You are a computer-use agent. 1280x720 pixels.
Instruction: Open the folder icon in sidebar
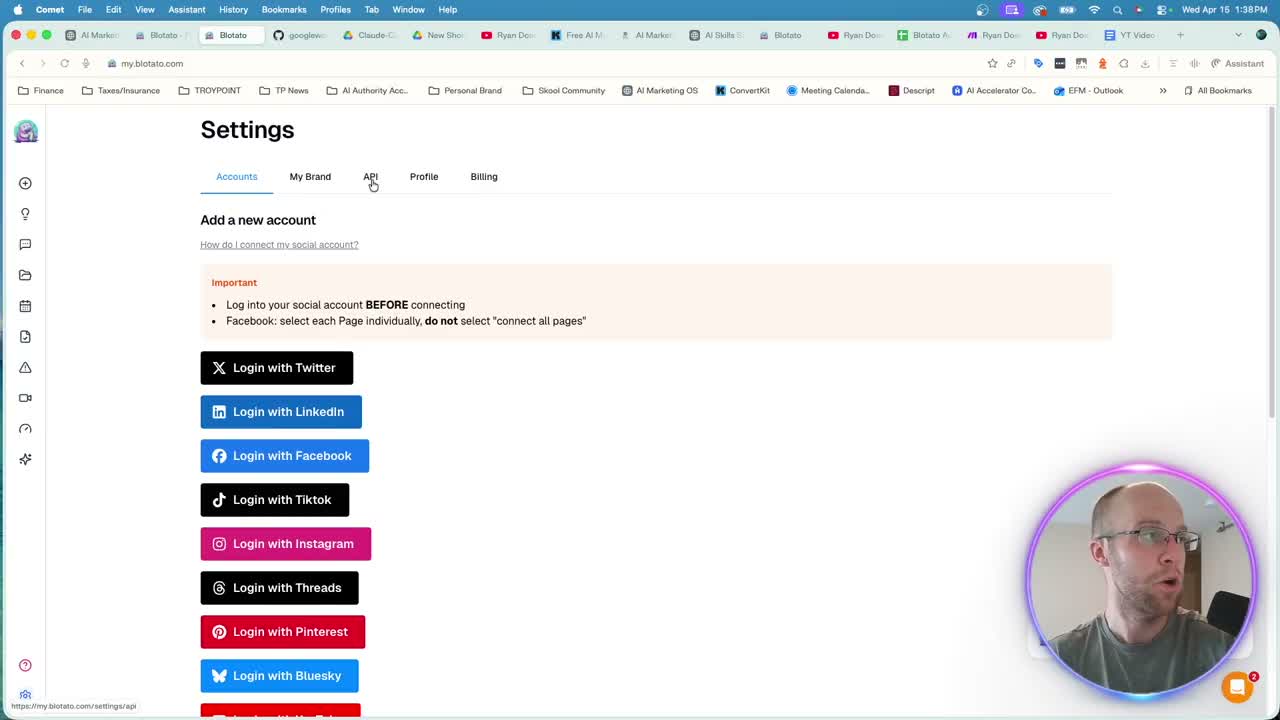click(x=25, y=275)
